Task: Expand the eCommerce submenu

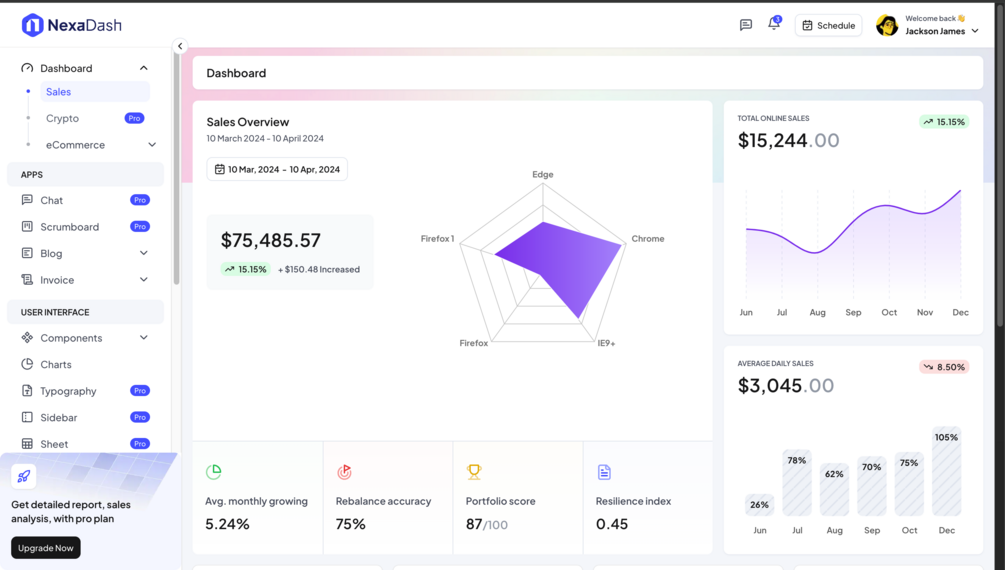Action: [x=152, y=145]
